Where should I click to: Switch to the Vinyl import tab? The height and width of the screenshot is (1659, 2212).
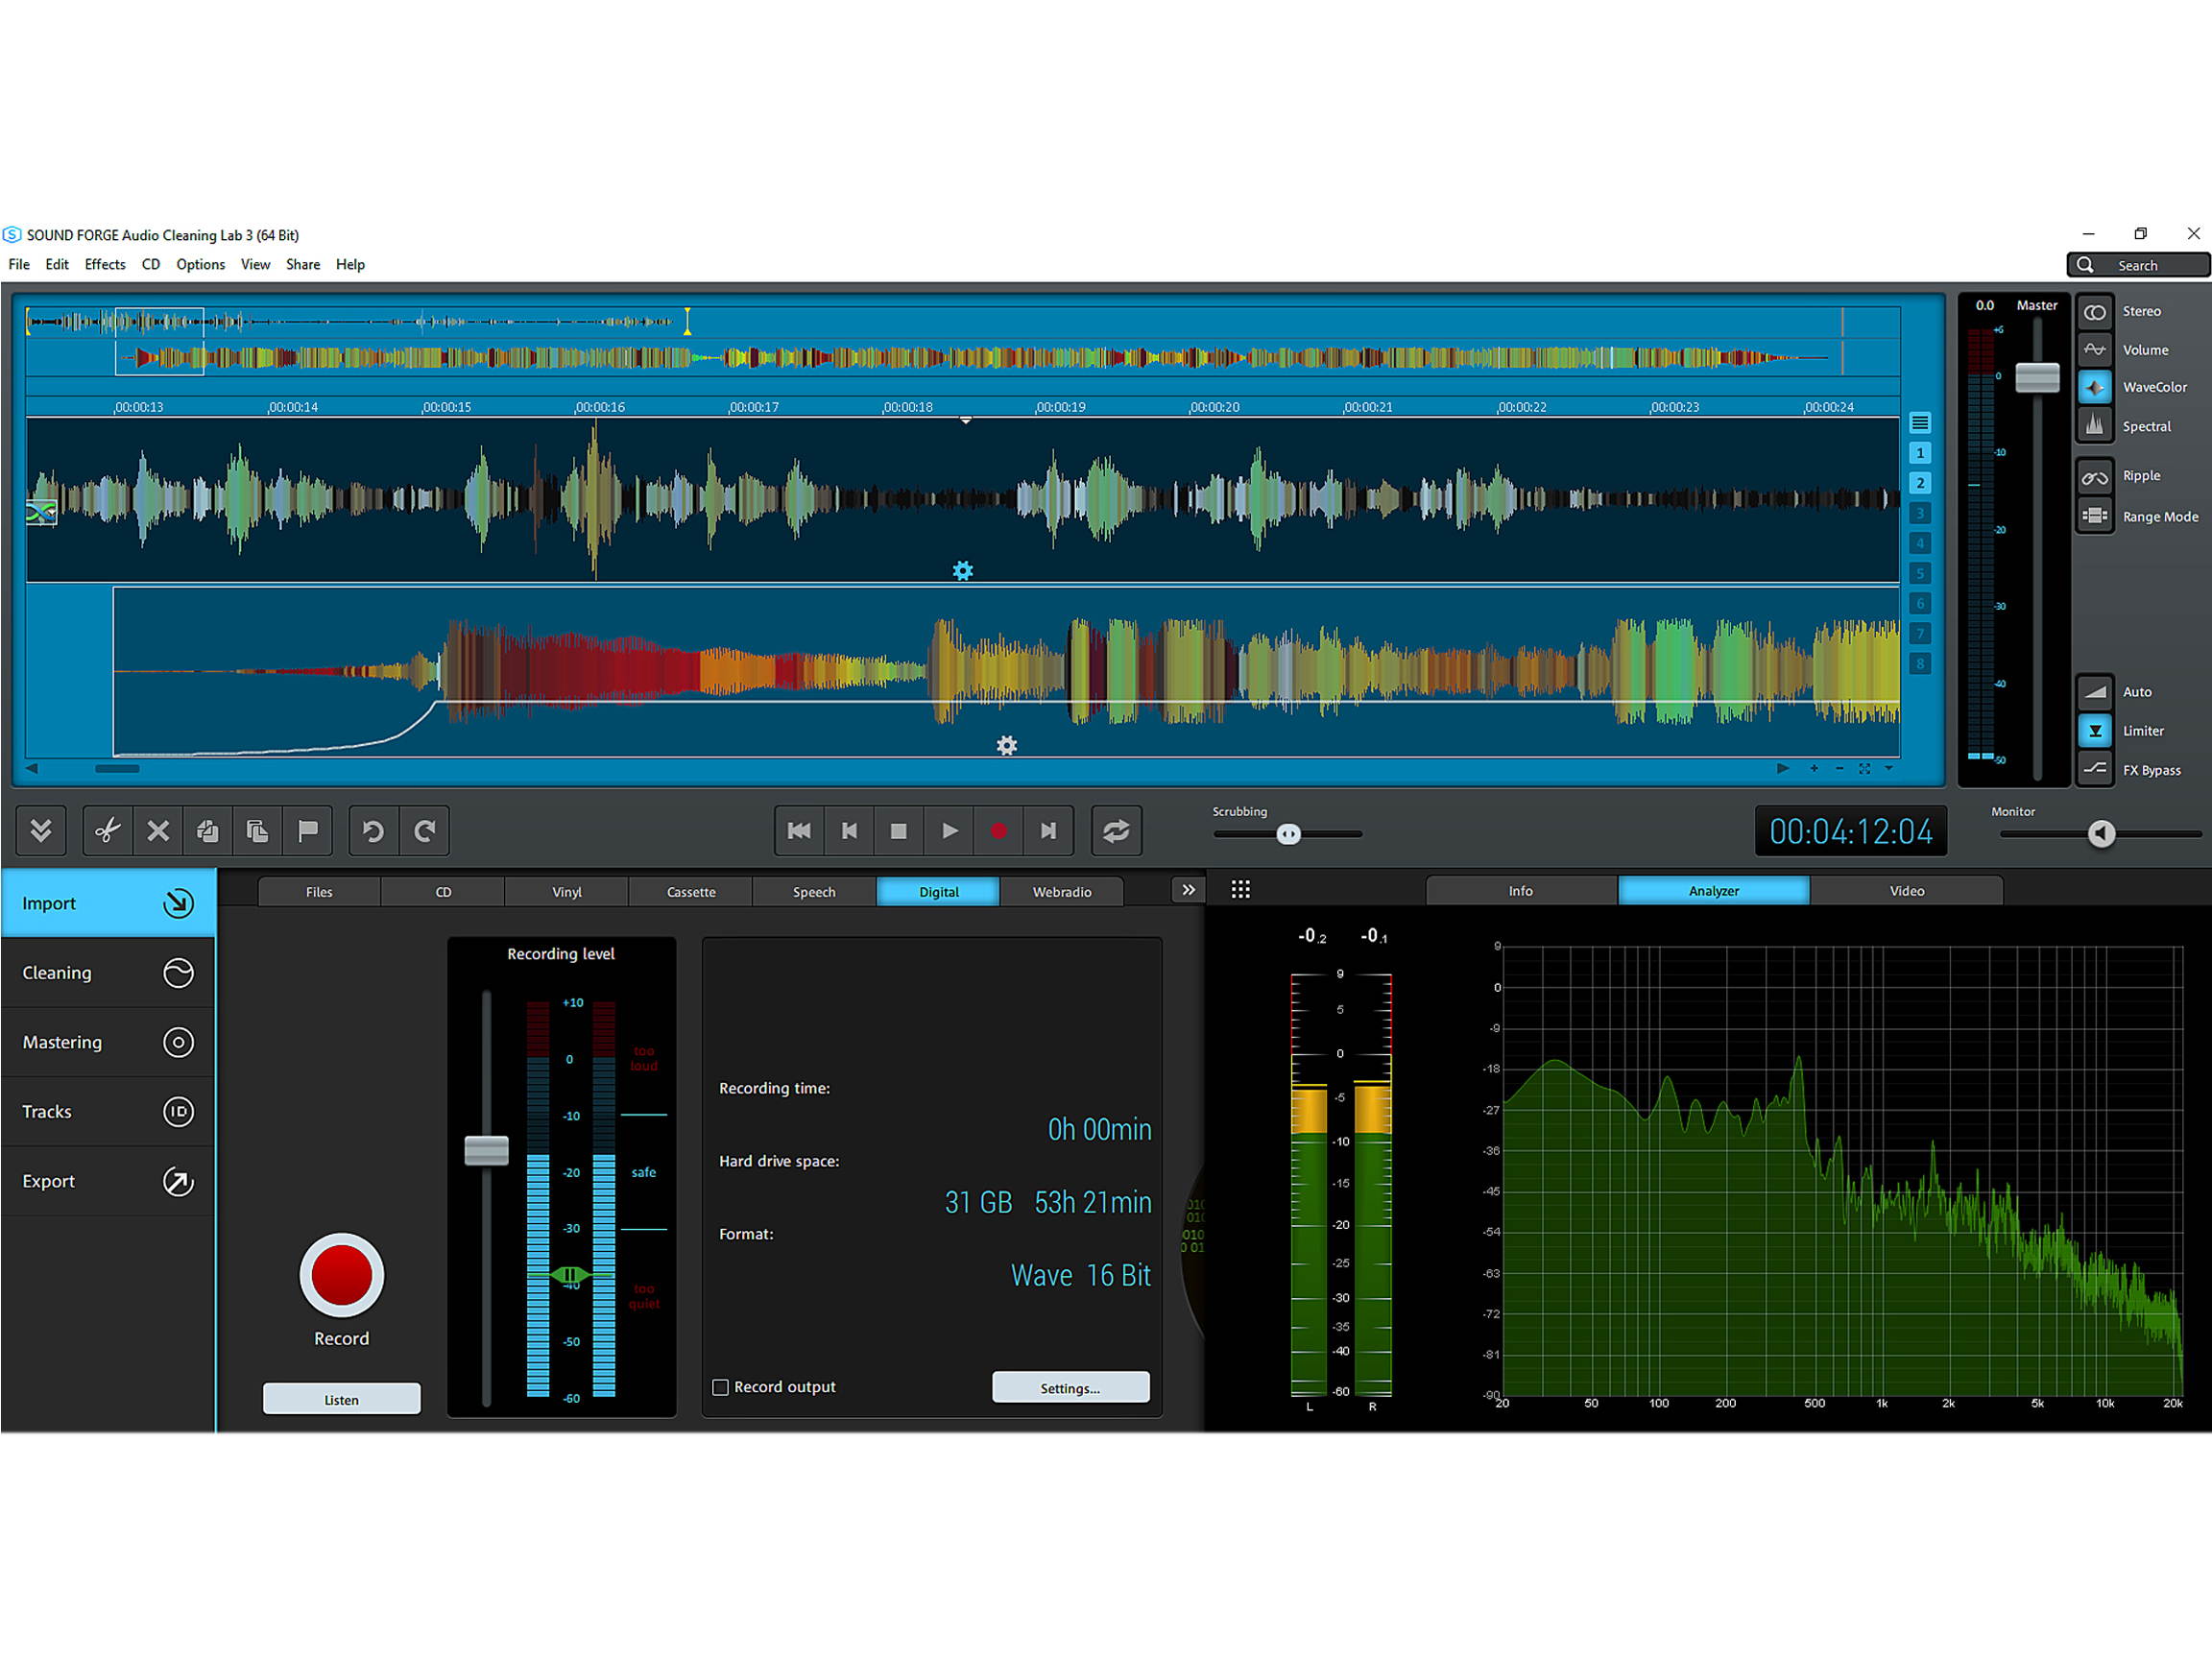[x=566, y=891]
